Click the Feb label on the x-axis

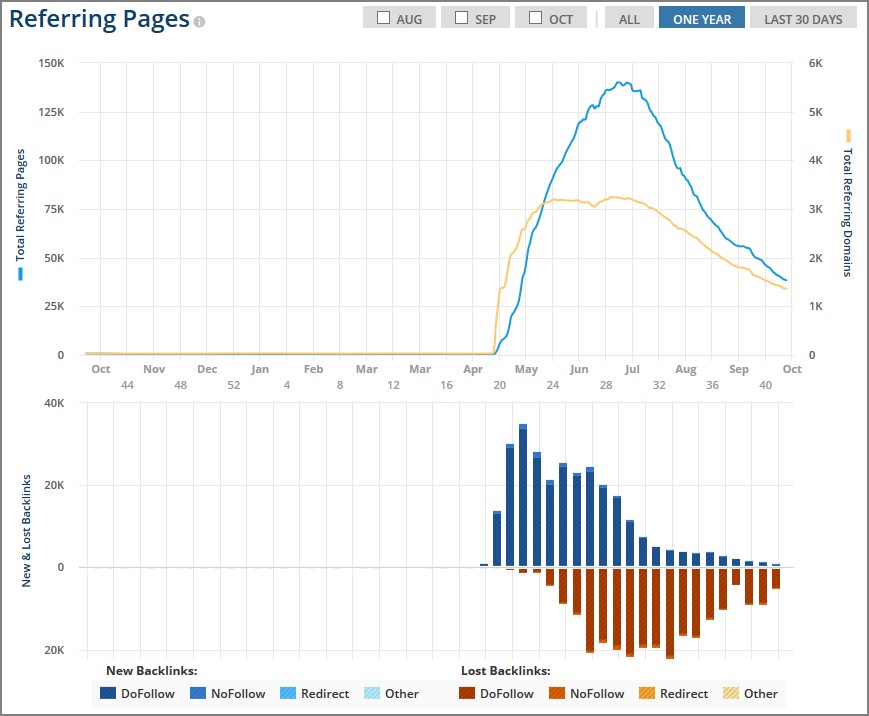[x=313, y=369]
